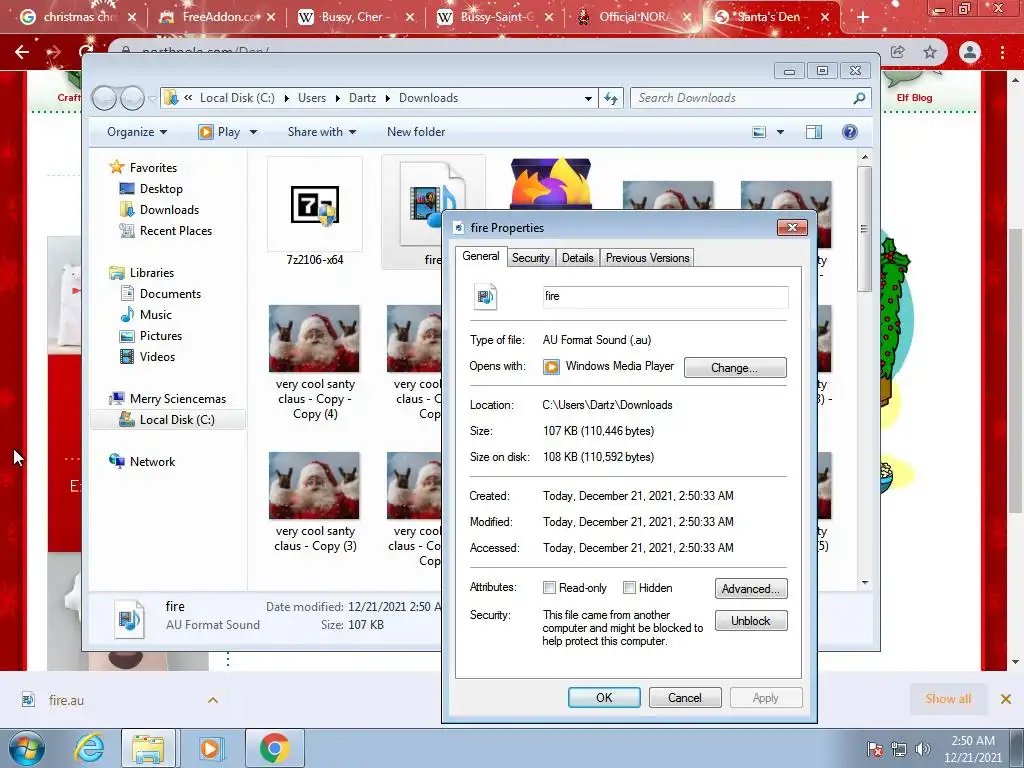Viewport: 1024px width, 768px height.
Task: Confirm properties with OK
Action: (x=604, y=697)
